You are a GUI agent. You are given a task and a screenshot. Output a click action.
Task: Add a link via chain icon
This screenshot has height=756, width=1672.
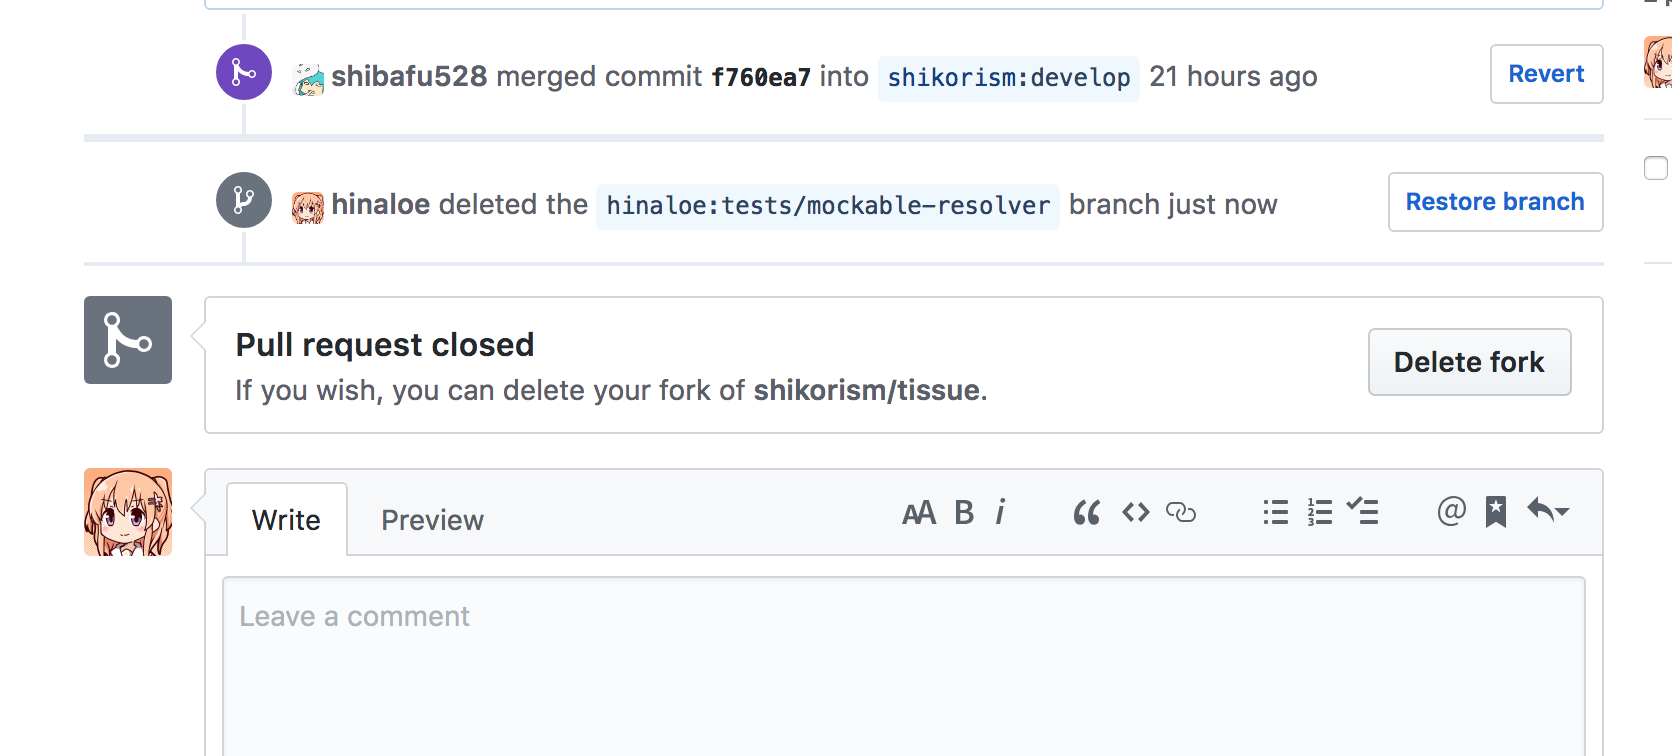[x=1181, y=513]
